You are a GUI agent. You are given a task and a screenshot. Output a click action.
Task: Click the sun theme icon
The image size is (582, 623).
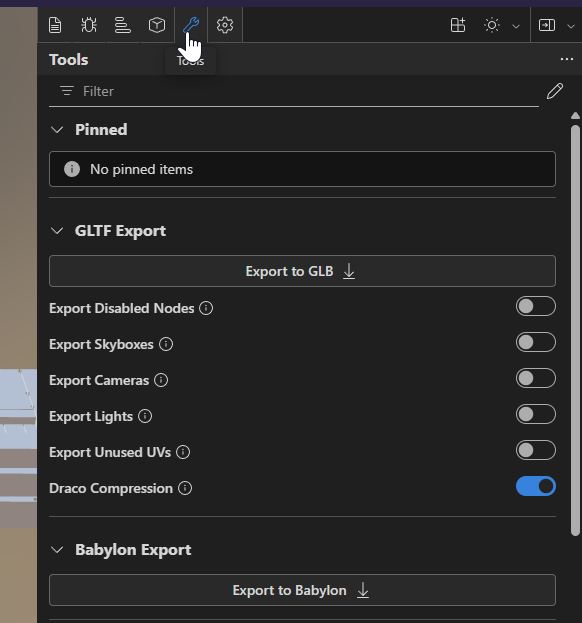pyautogui.click(x=492, y=25)
